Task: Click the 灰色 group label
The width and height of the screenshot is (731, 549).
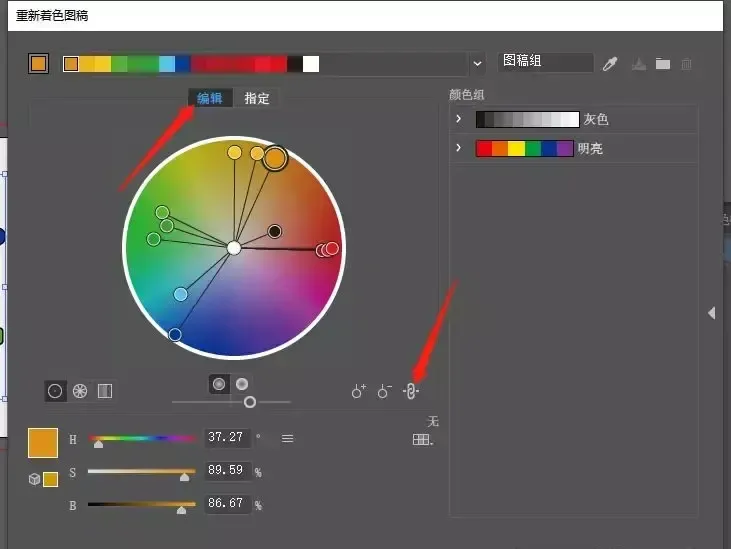Action: (x=596, y=119)
